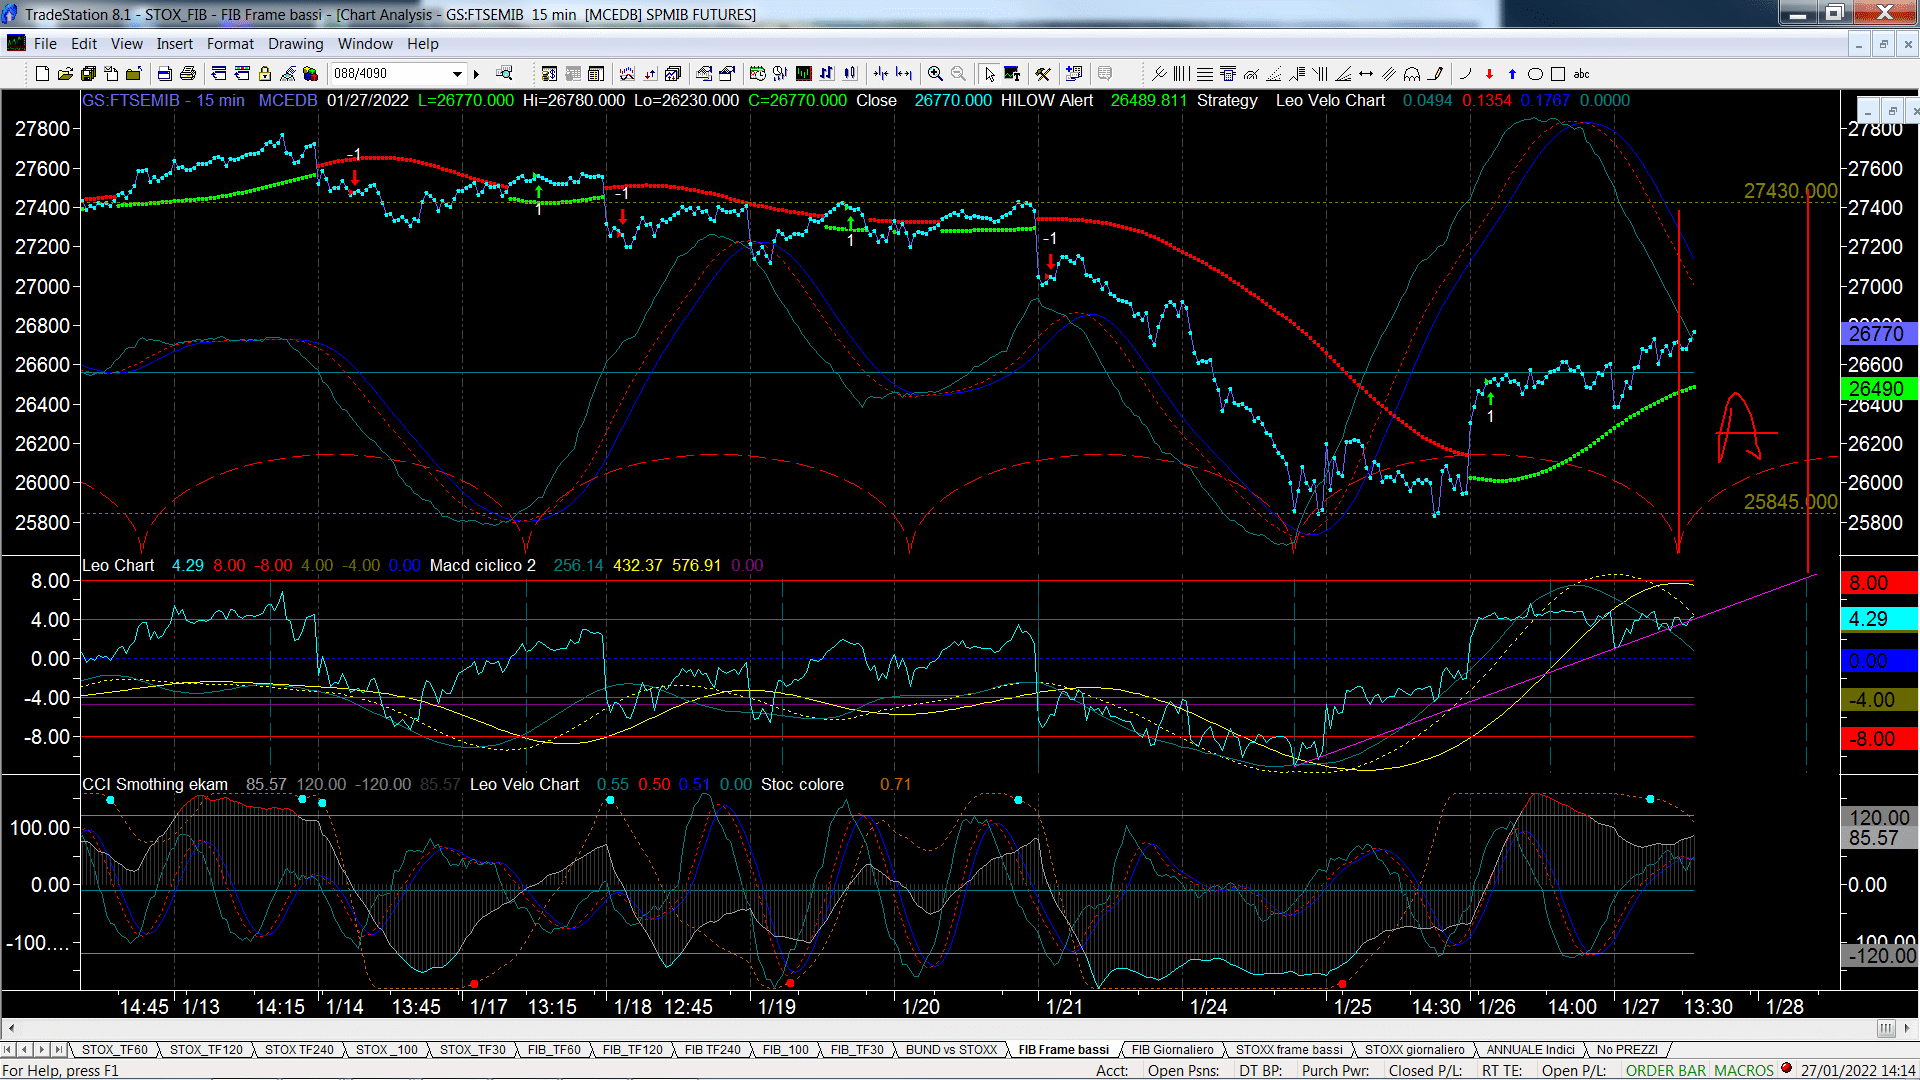Open the File menu
Screen dimensions: 1920x1080
(x=45, y=44)
